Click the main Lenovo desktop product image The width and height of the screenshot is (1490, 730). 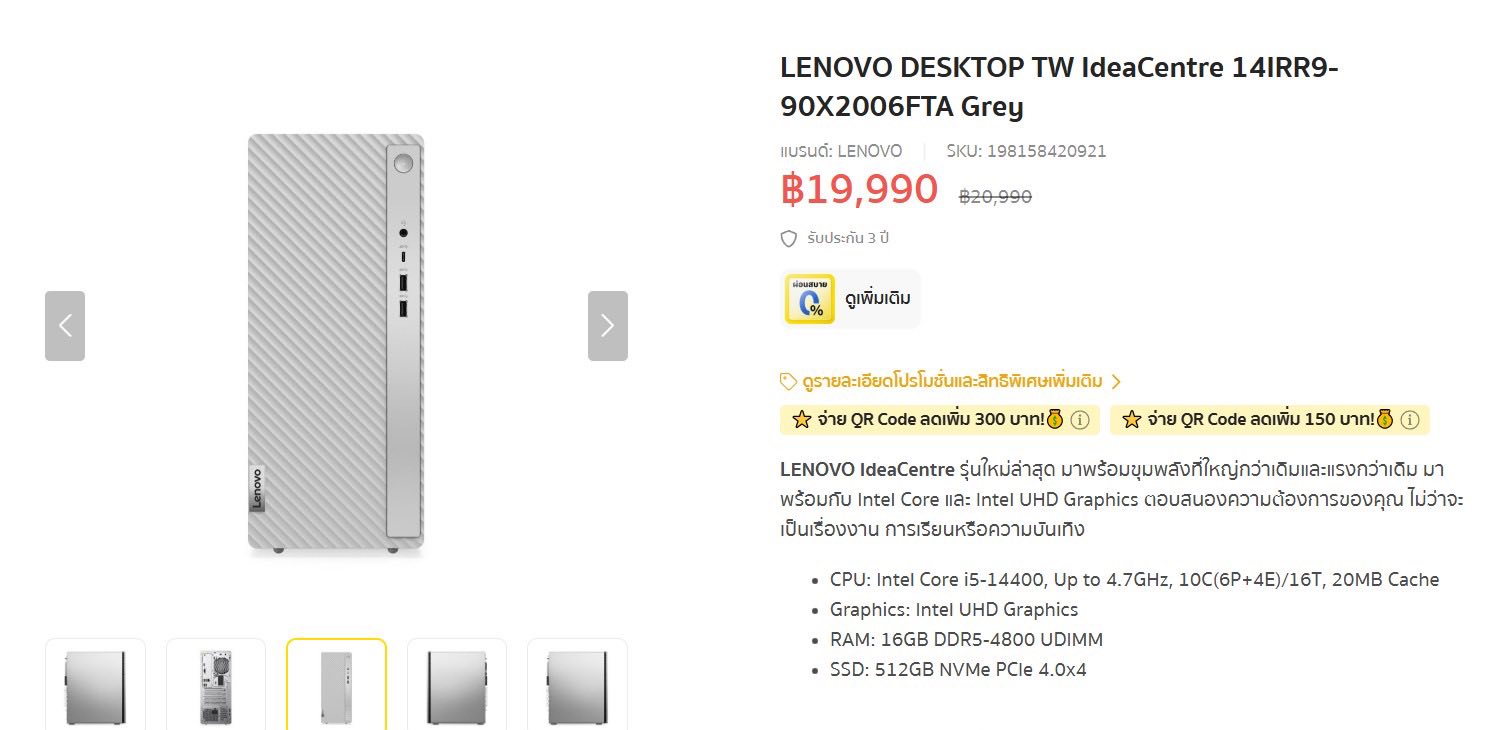point(336,343)
